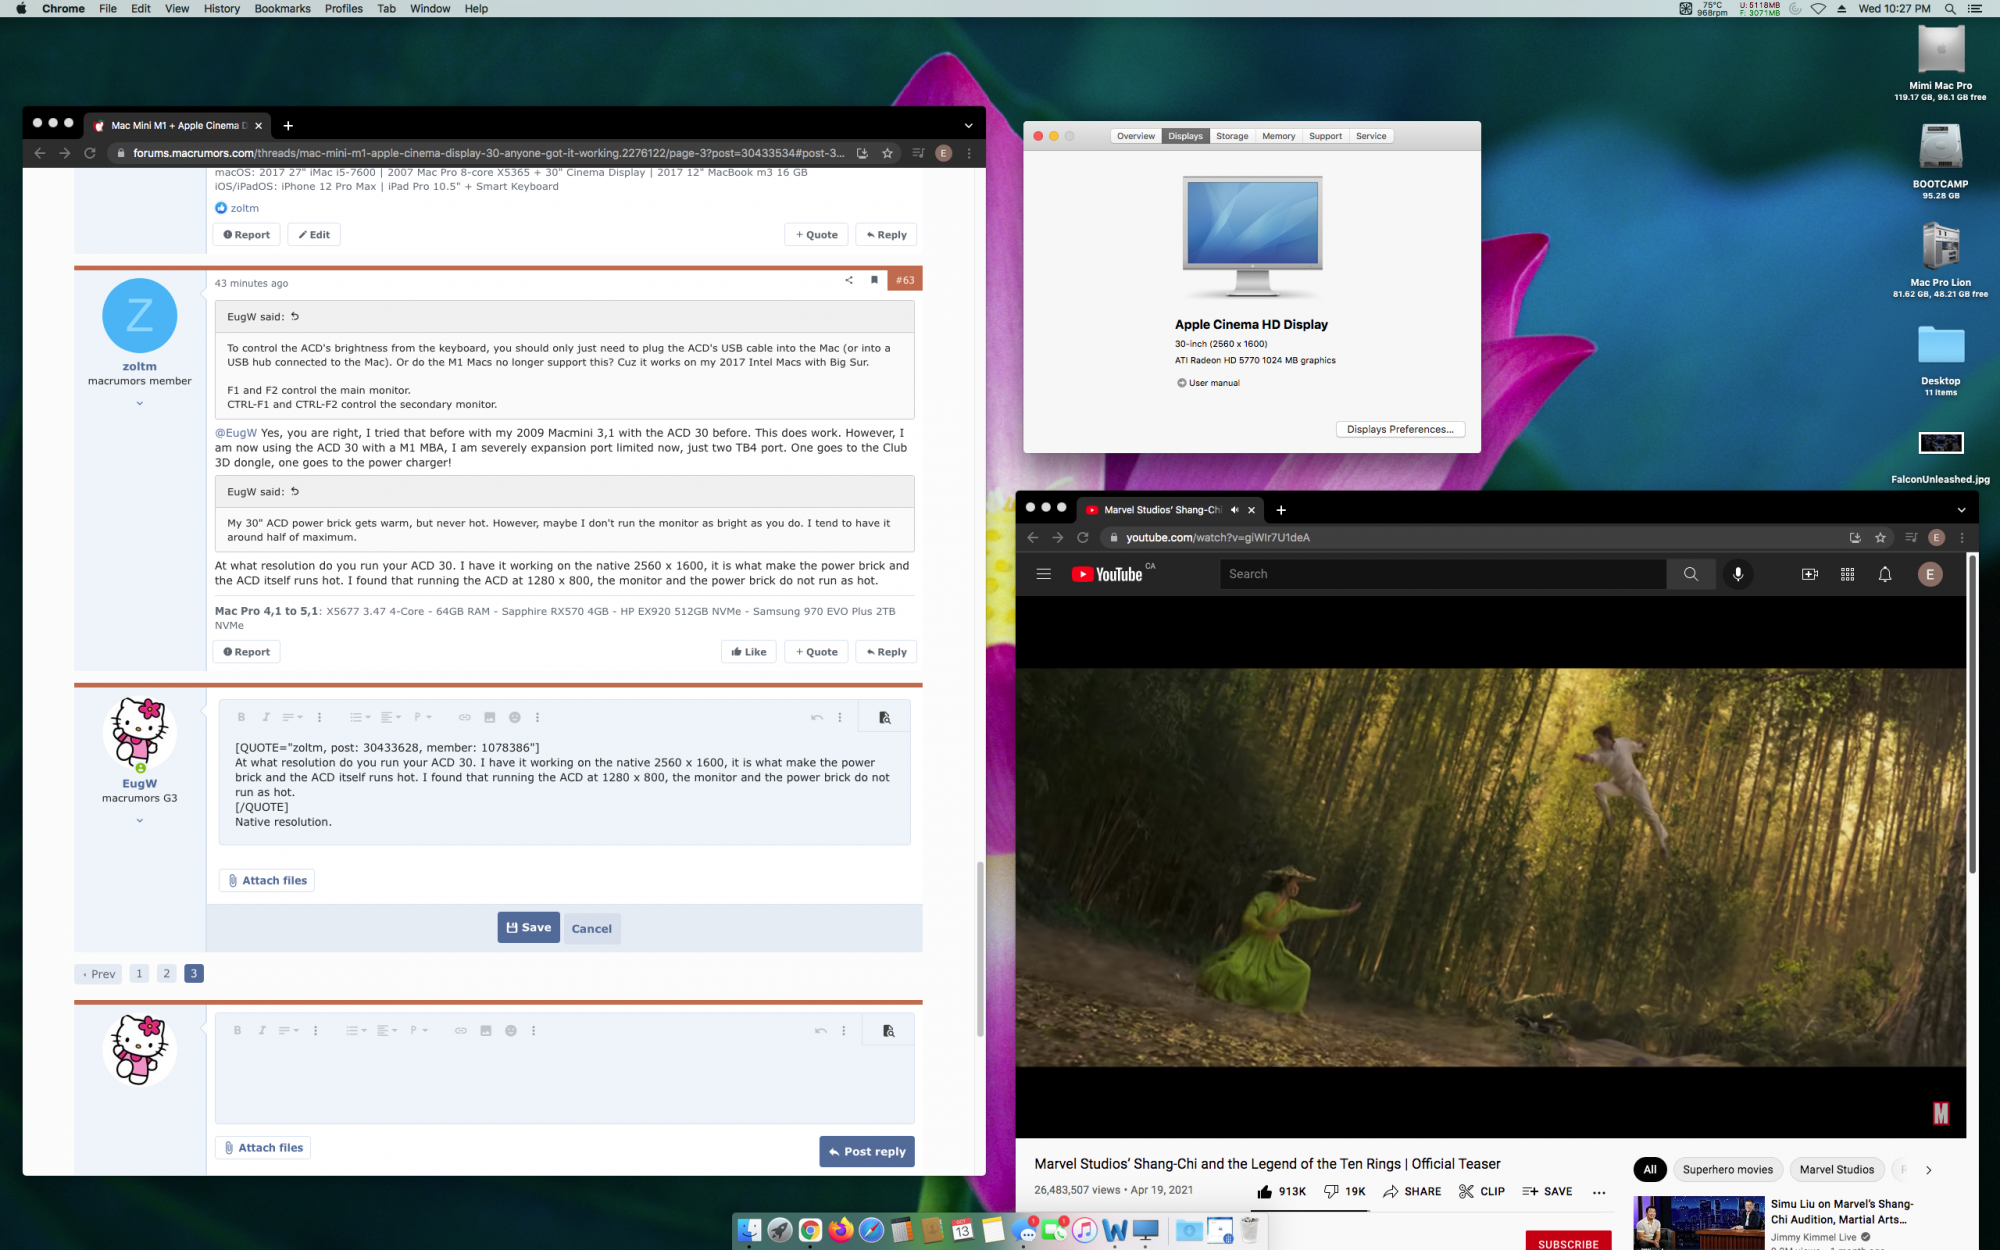Expand the user details chevron under zoltm
The height and width of the screenshot is (1250, 2000).
(x=140, y=403)
